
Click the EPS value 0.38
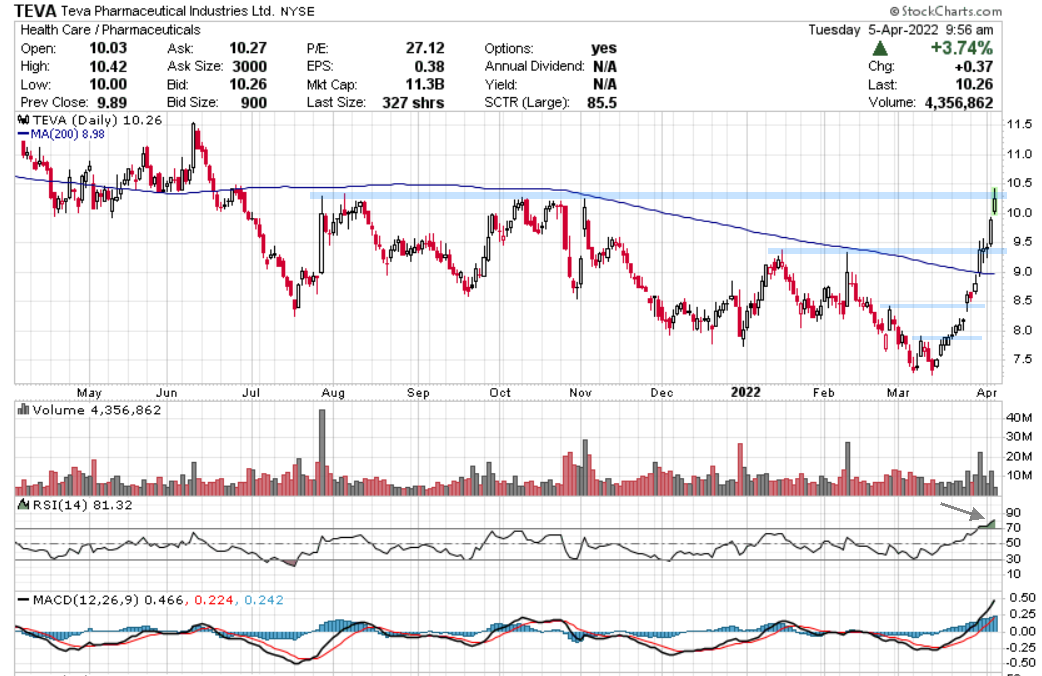tap(429, 66)
